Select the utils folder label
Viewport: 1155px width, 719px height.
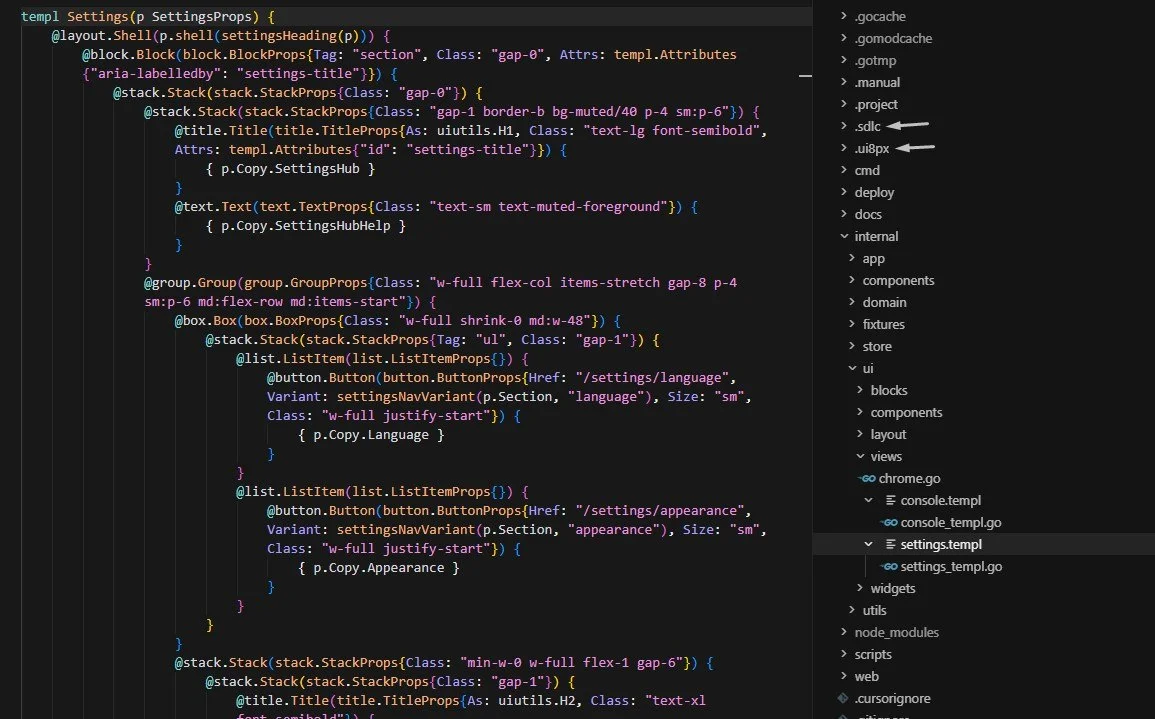coord(874,611)
